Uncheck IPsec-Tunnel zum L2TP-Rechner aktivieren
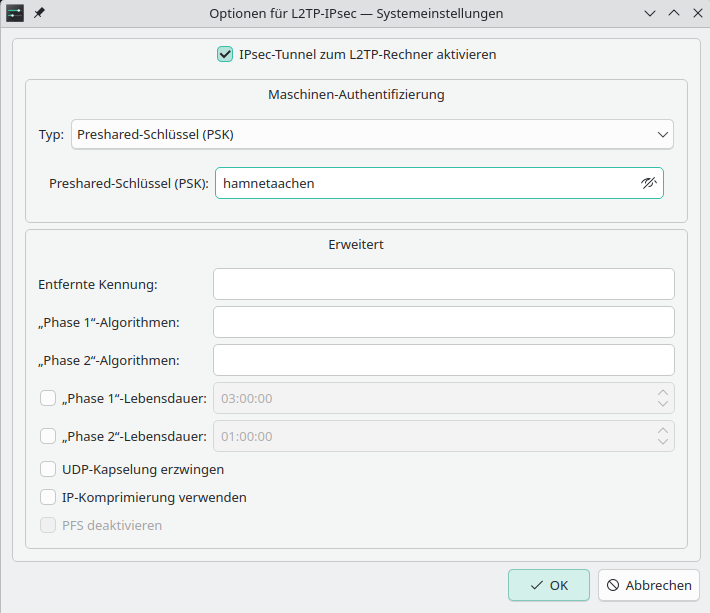The image size is (710, 613). coord(225,54)
